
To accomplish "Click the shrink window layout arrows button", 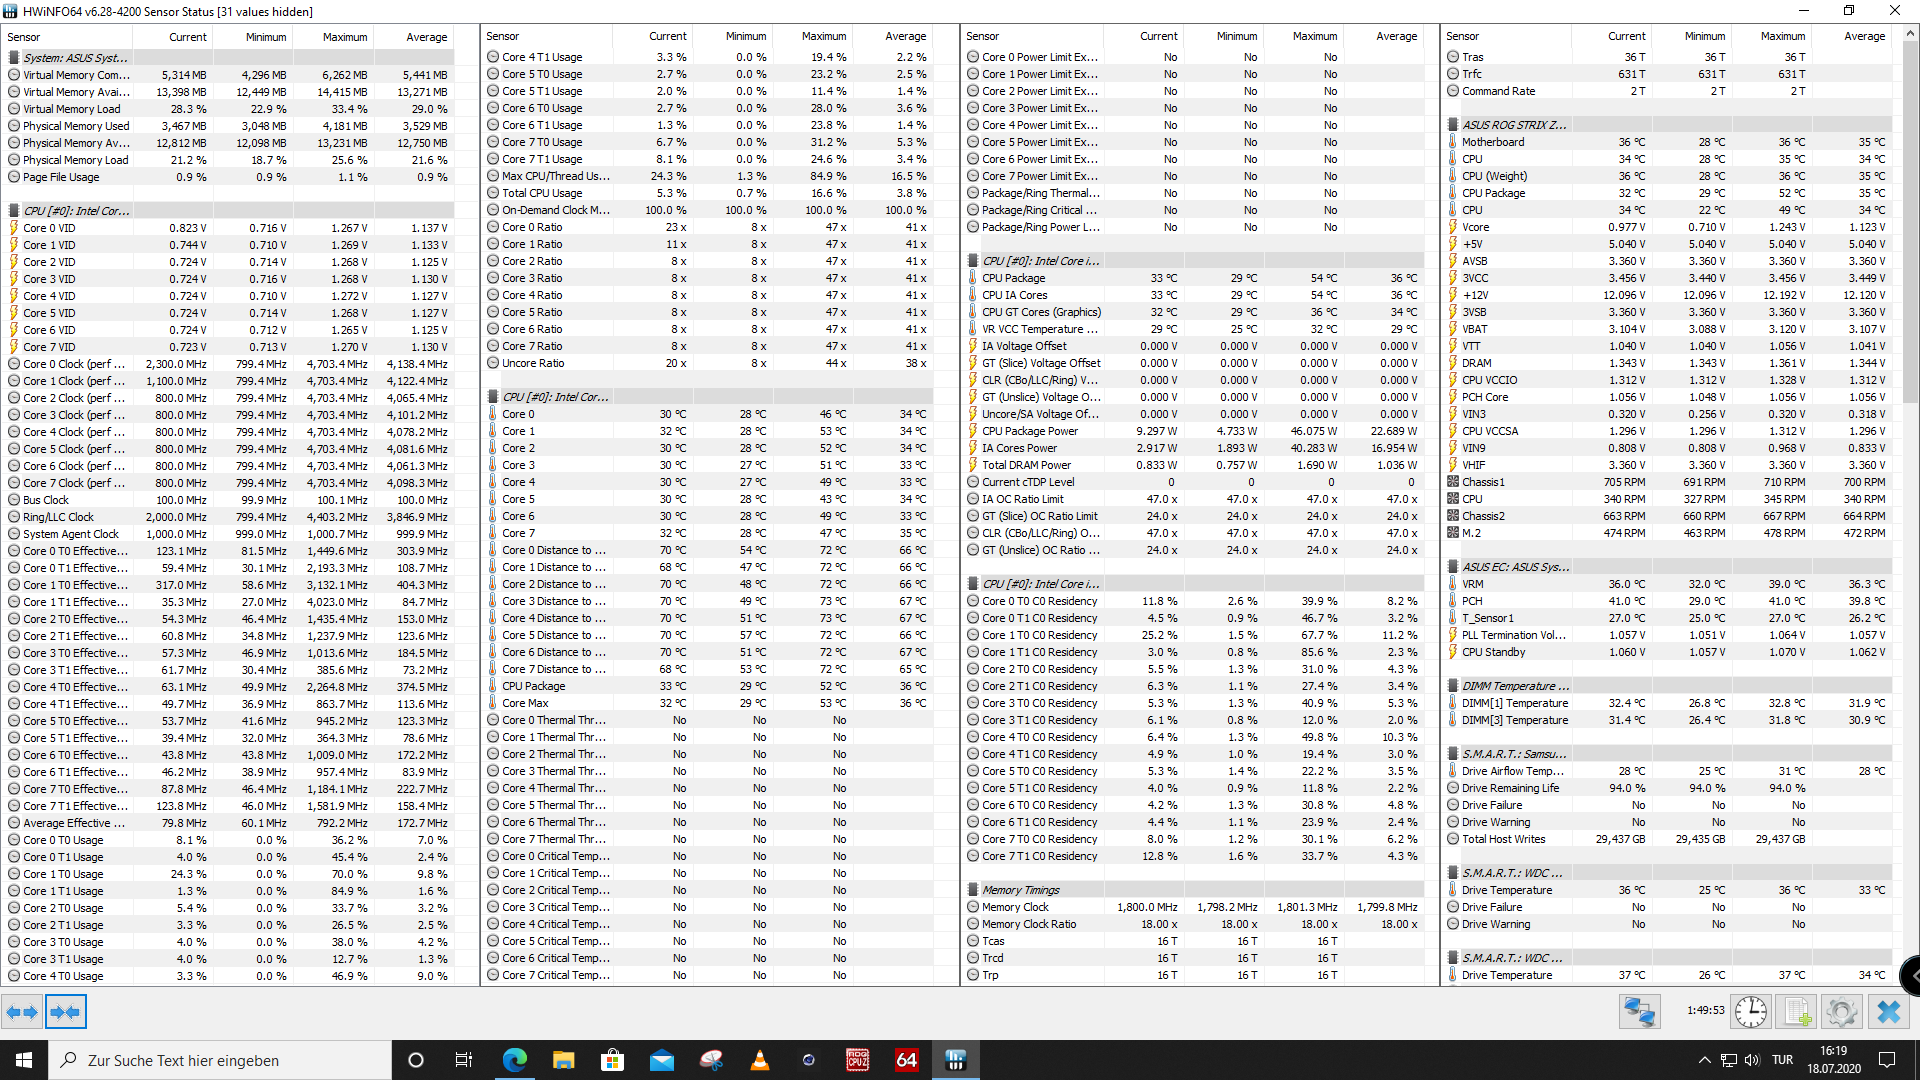I will [x=65, y=1012].
